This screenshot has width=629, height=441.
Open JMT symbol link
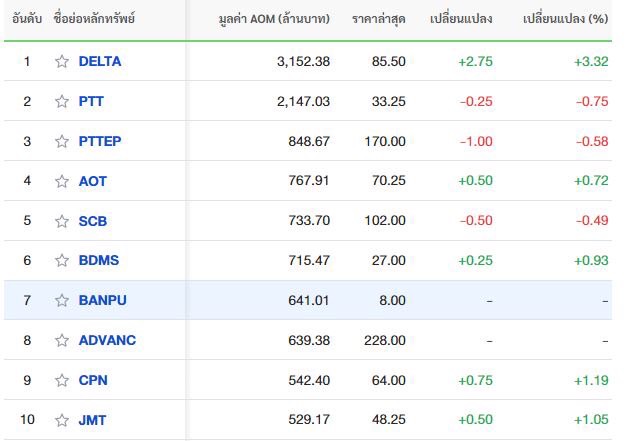(92, 420)
